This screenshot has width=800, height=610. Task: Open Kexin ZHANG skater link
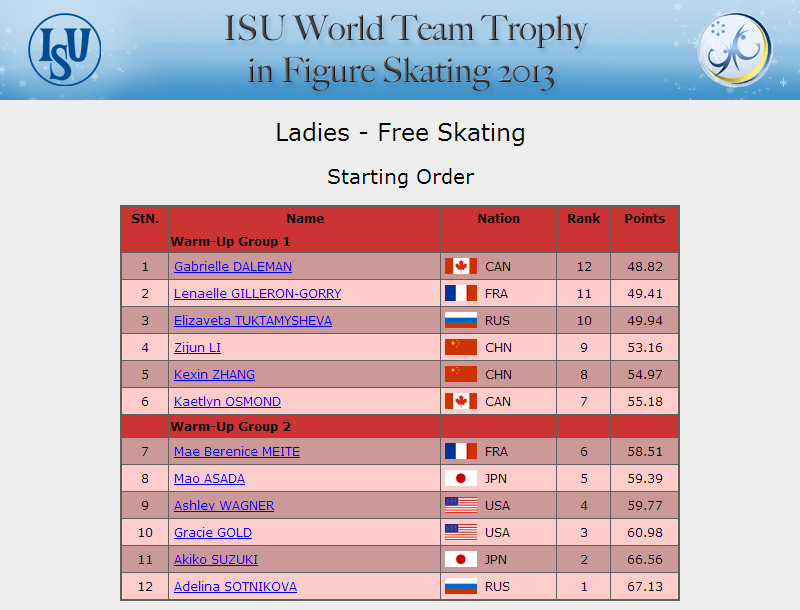point(214,375)
